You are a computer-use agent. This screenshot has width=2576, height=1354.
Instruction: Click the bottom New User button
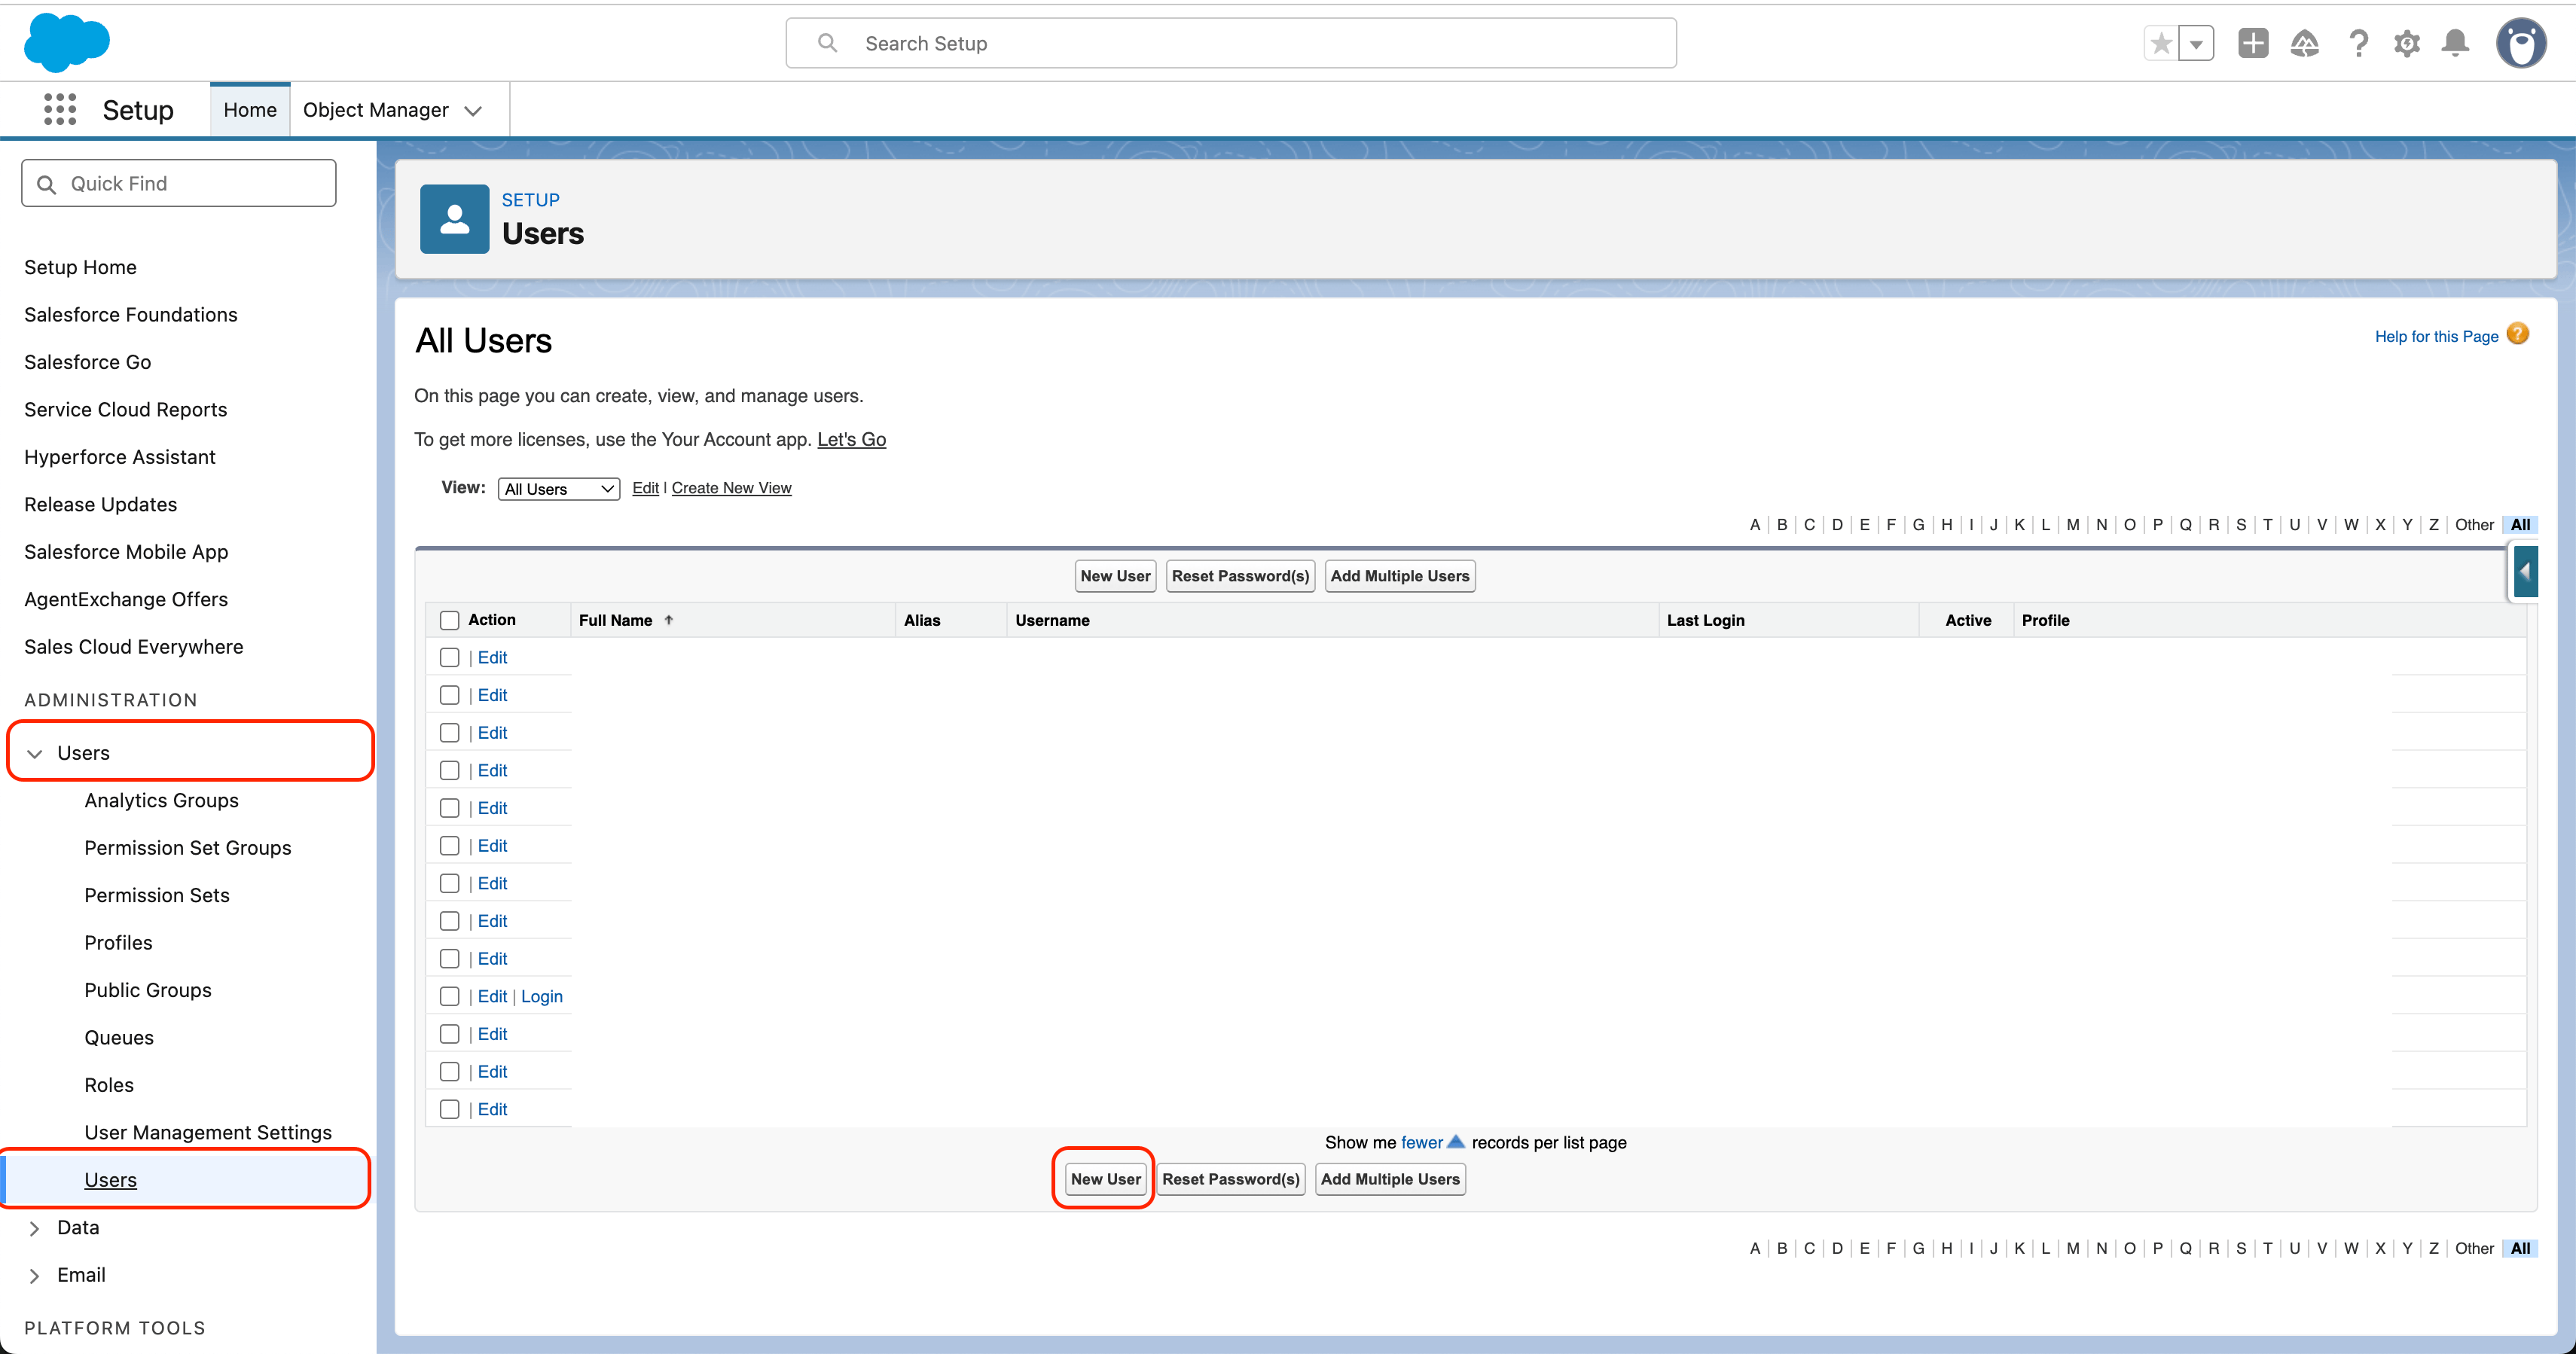(x=1105, y=1179)
